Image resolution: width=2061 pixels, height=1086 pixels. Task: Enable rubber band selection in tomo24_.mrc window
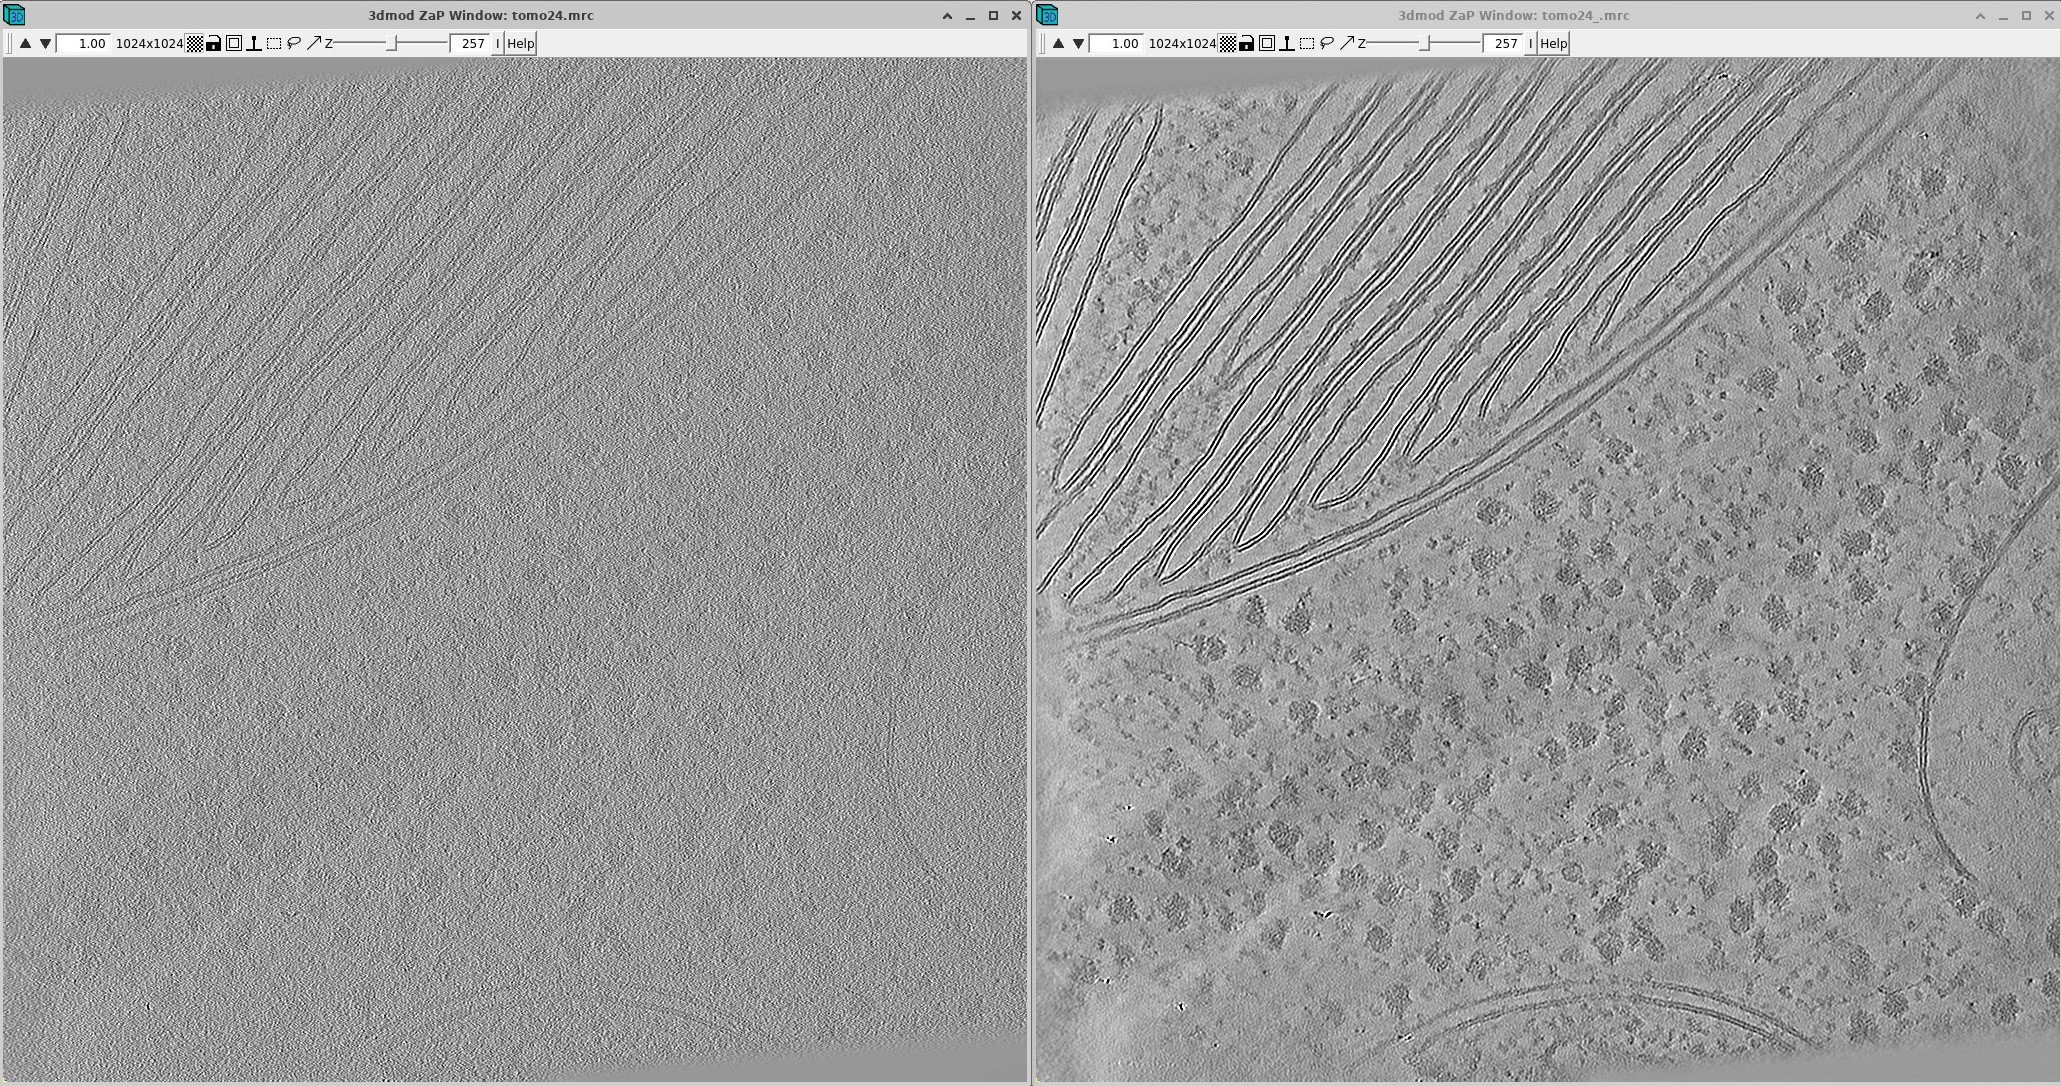point(1307,43)
